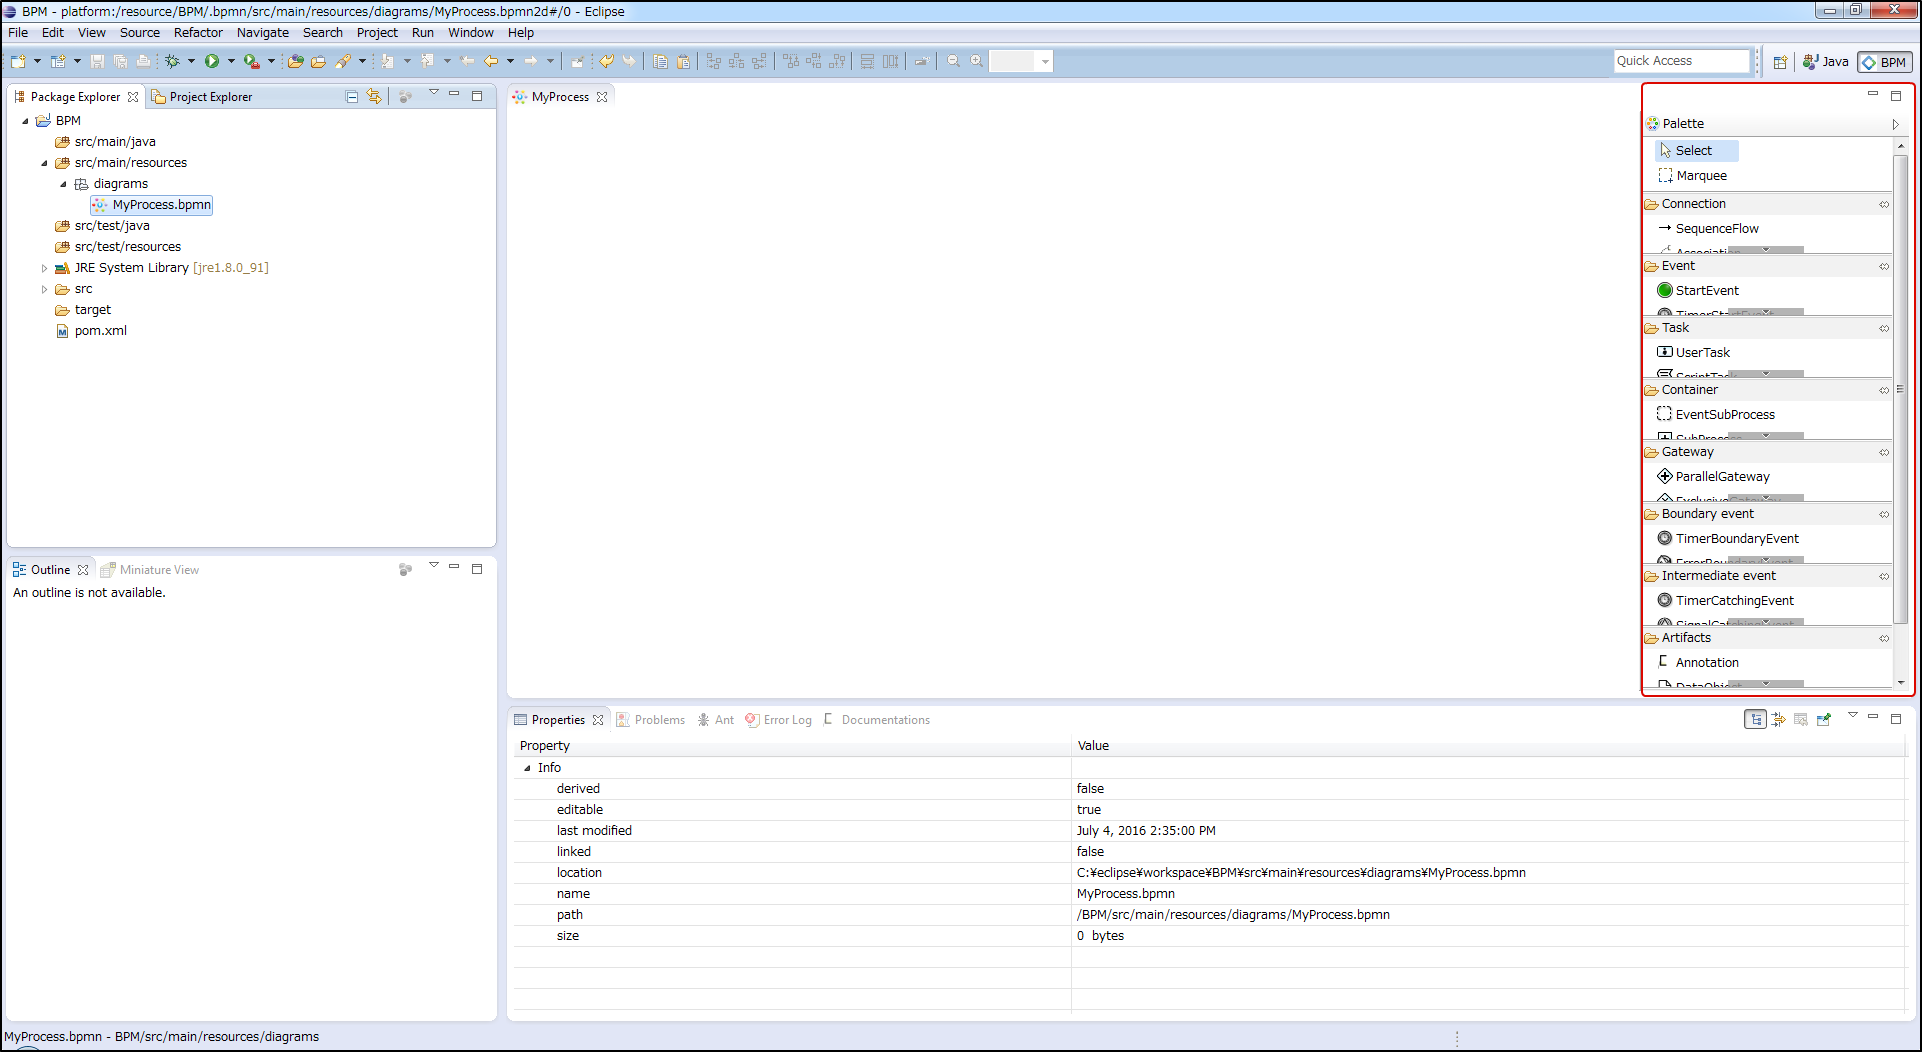
Task: Pin the Task palette drawer open
Action: click(x=1884, y=328)
